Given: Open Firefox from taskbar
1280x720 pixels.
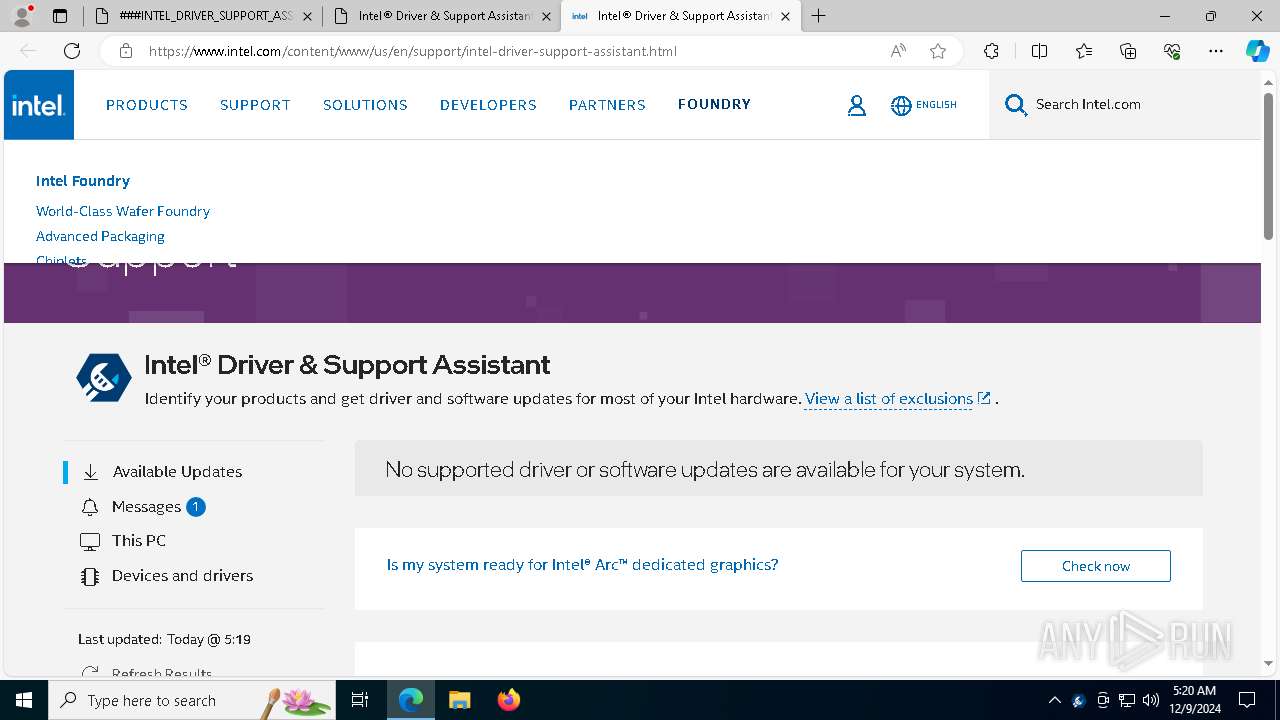Looking at the screenshot, I should point(508,700).
